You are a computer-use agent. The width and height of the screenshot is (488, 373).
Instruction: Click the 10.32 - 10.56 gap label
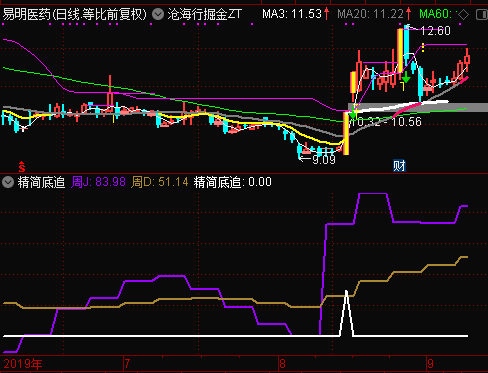[x=387, y=122]
